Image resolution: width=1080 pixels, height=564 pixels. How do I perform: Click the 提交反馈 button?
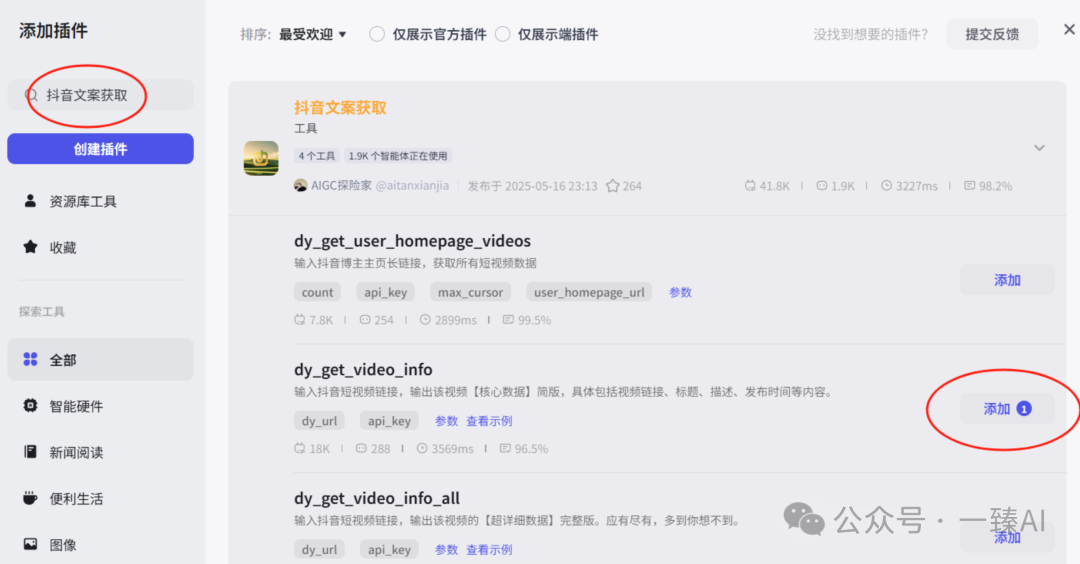click(992, 34)
